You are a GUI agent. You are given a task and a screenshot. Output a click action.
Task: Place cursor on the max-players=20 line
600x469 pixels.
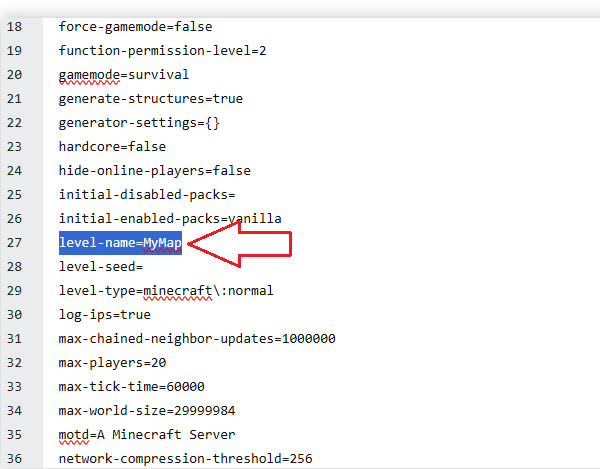112,363
